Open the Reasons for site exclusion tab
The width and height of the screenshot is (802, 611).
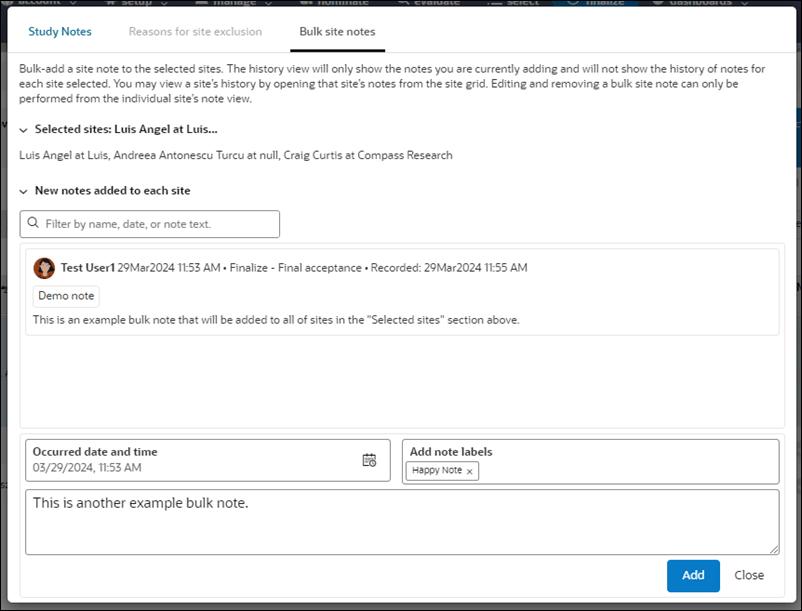click(195, 31)
